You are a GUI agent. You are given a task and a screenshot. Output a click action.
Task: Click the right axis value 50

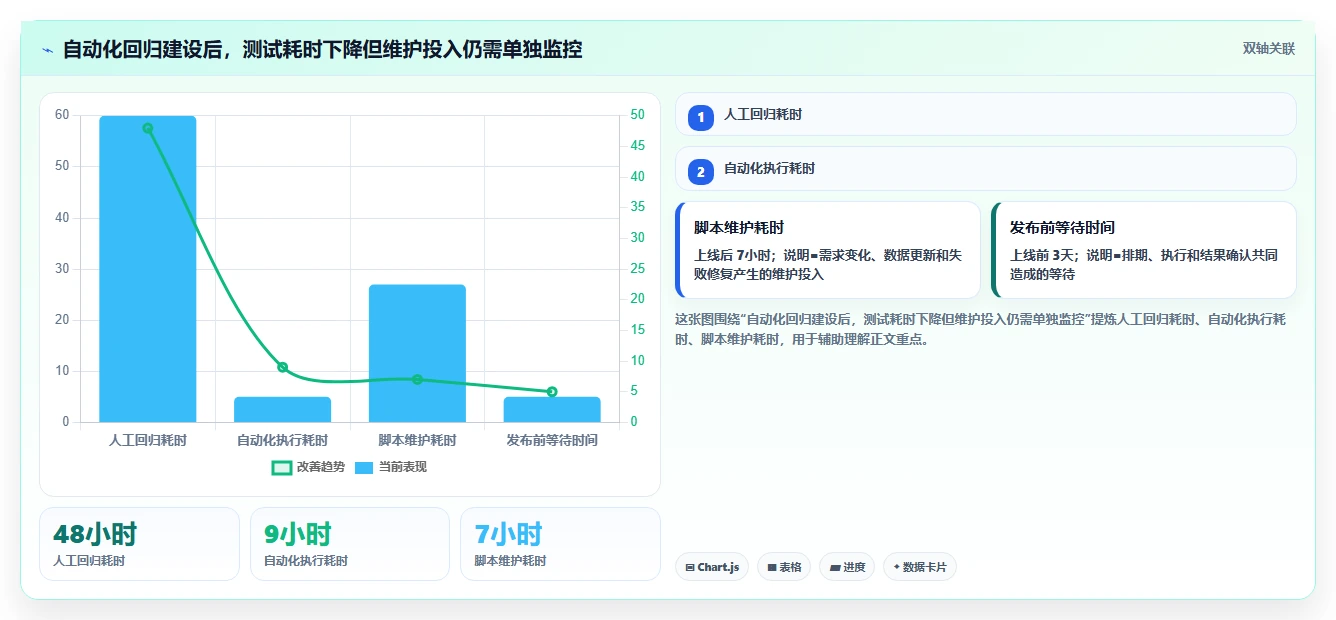638,115
